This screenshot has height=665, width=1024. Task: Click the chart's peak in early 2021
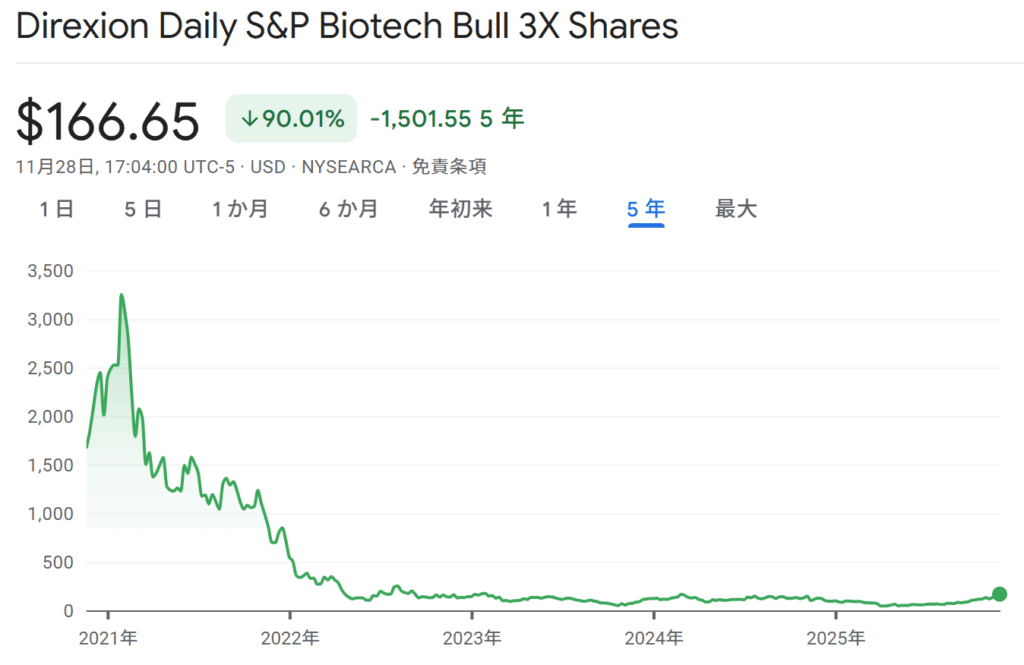121,296
